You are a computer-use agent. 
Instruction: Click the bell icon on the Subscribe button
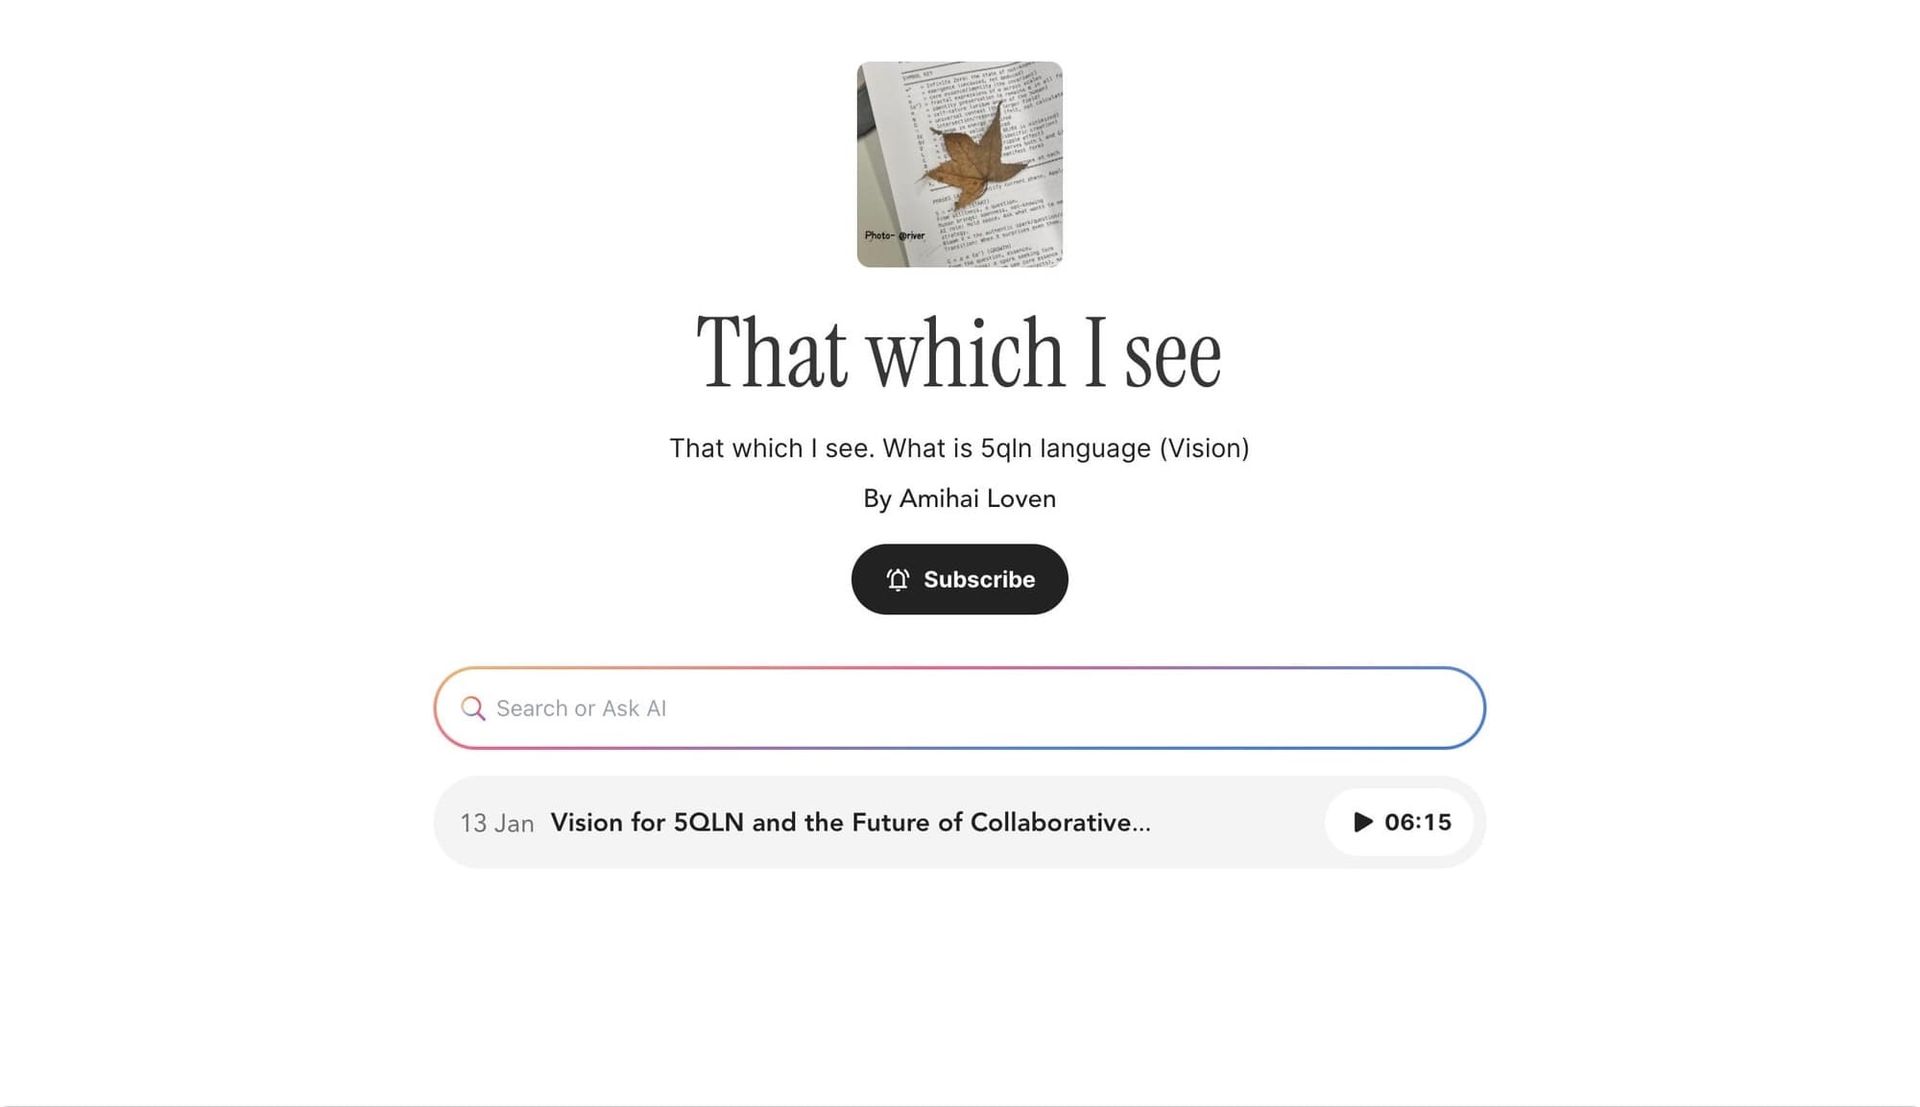click(x=897, y=579)
